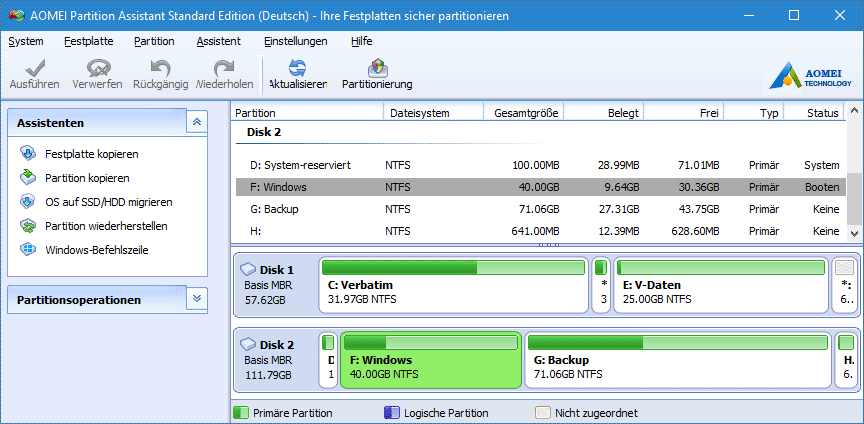
Task: Click the partition list scroll down arrow
Action: [854, 234]
